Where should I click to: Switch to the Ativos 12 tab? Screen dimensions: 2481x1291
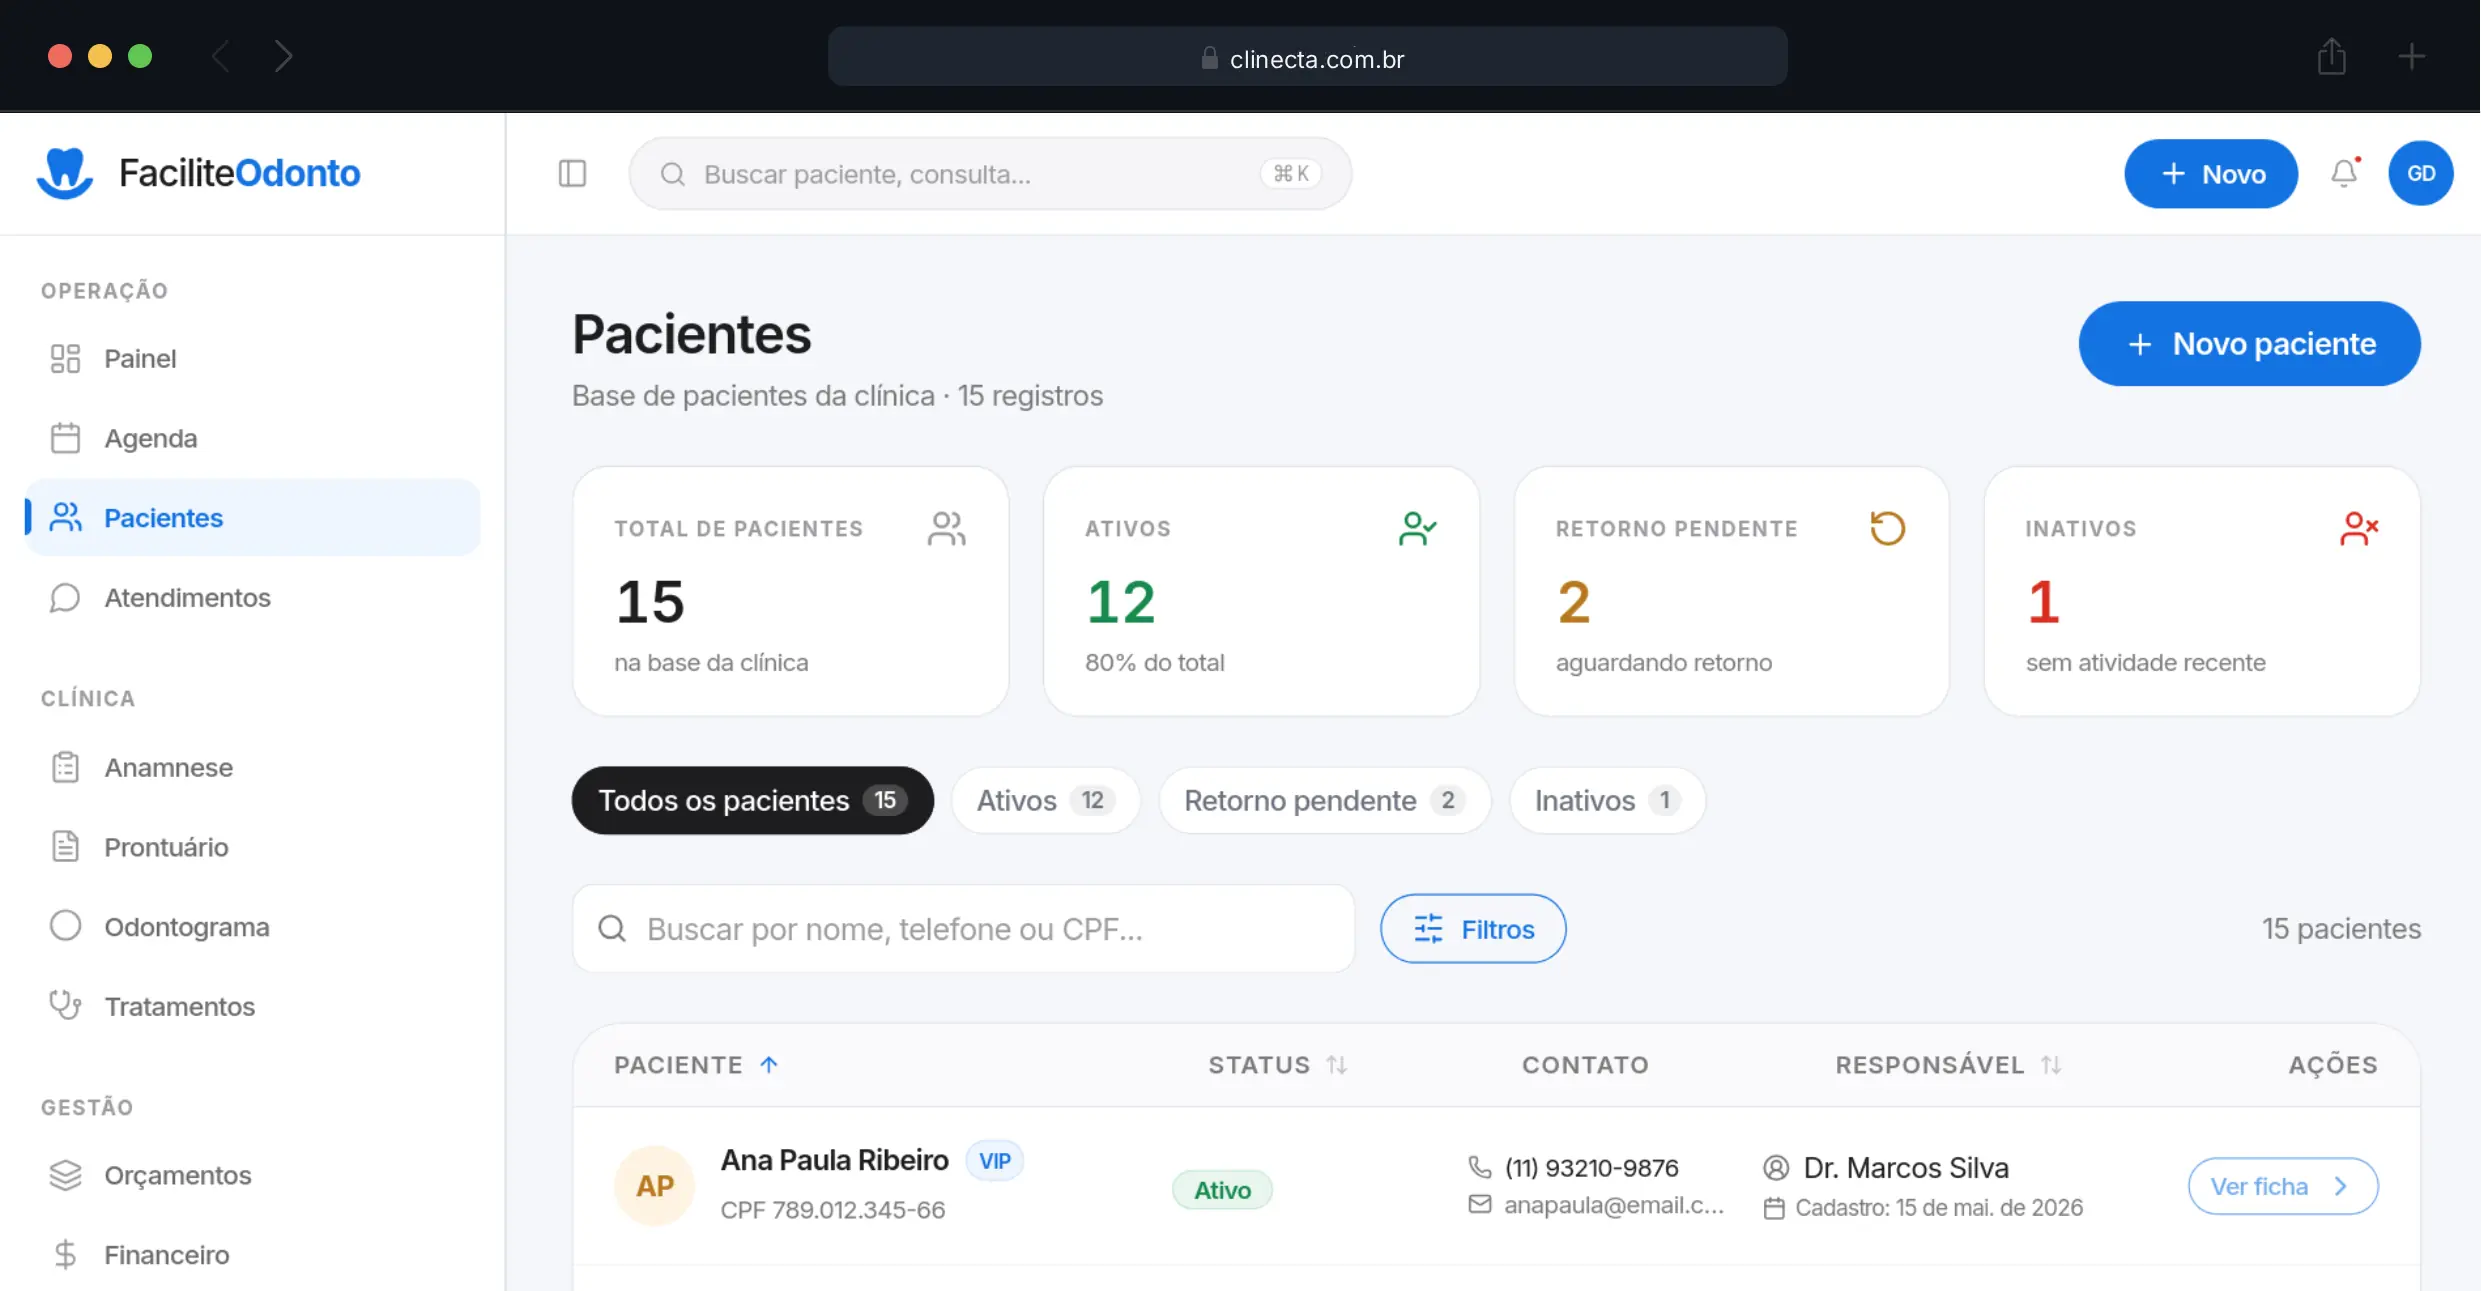click(x=1045, y=800)
